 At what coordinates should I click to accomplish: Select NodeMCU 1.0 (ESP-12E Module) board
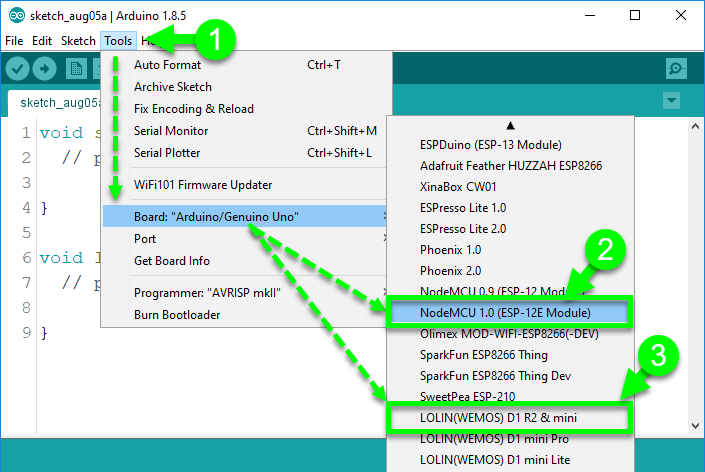pos(510,312)
